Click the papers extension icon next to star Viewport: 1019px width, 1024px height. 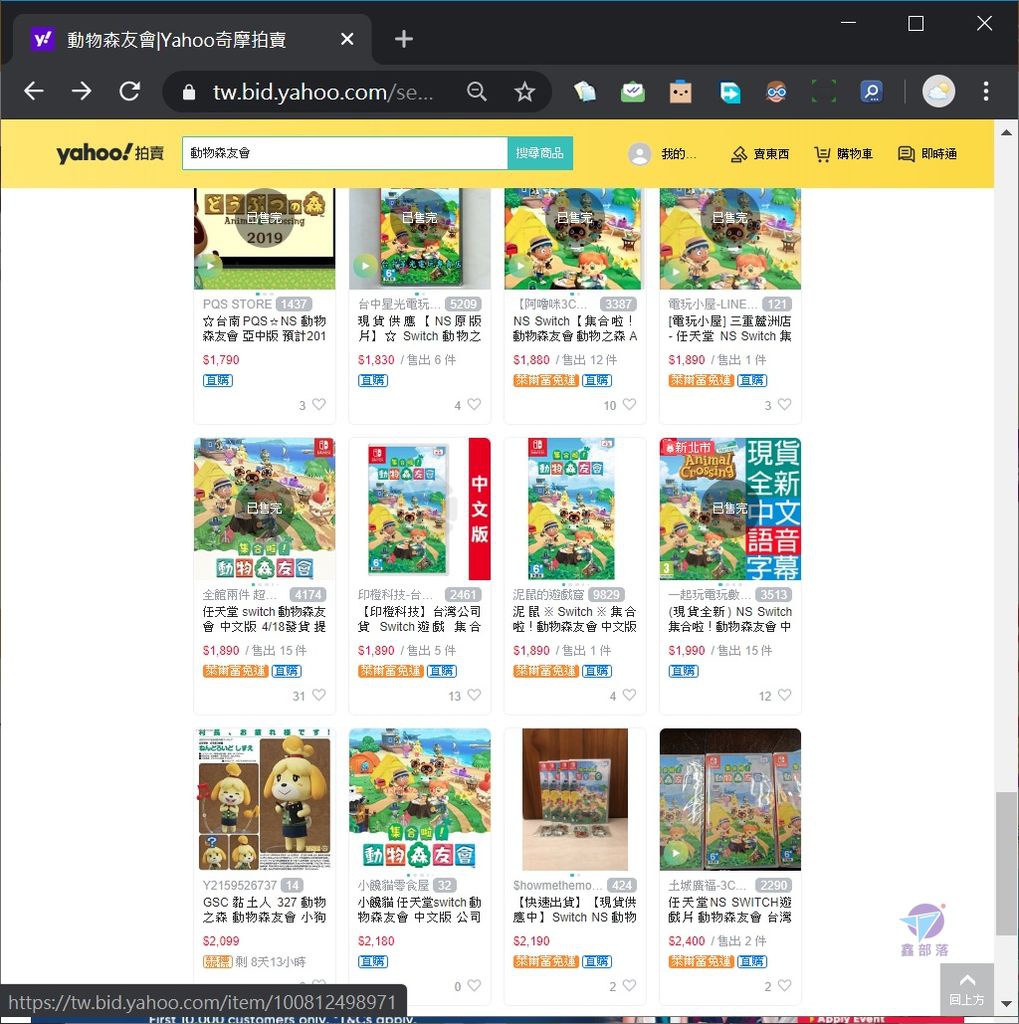(x=585, y=91)
